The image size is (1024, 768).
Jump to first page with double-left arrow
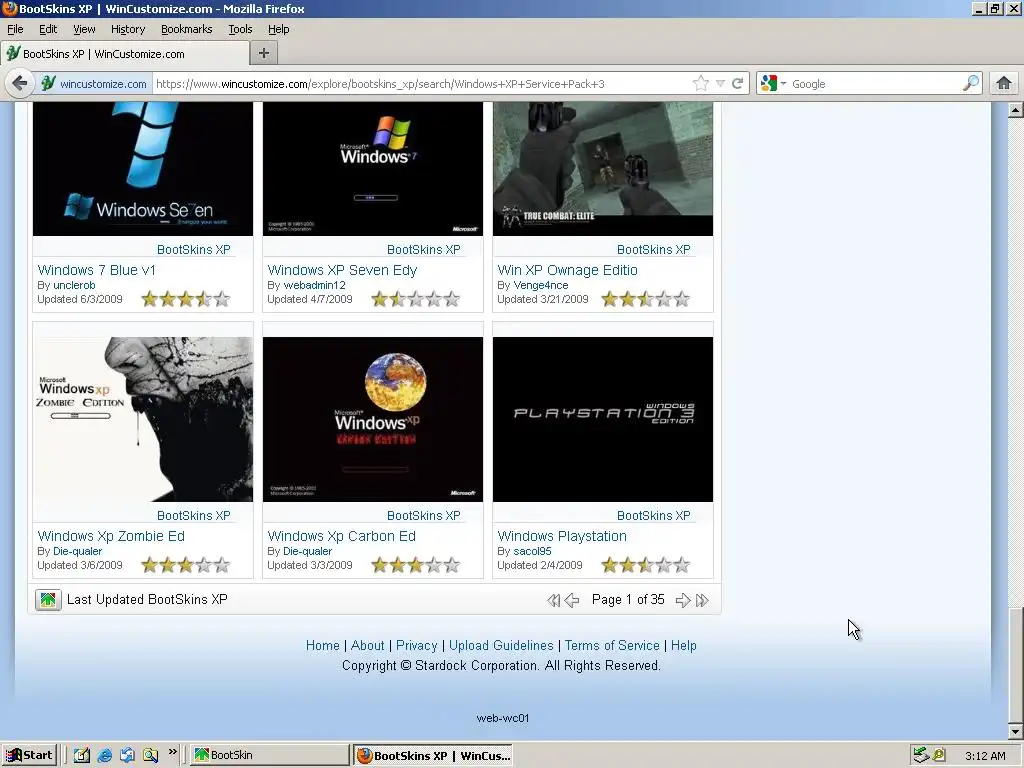click(x=554, y=600)
